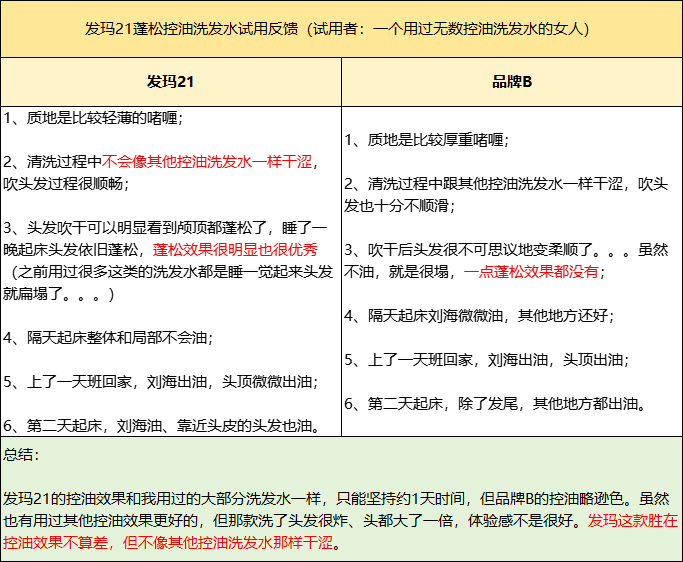The height and width of the screenshot is (562, 683).
Task: Click line '6、第二天起床,刘海油、靠近头皮的头发也油。'
Action: pyautogui.click(x=162, y=426)
